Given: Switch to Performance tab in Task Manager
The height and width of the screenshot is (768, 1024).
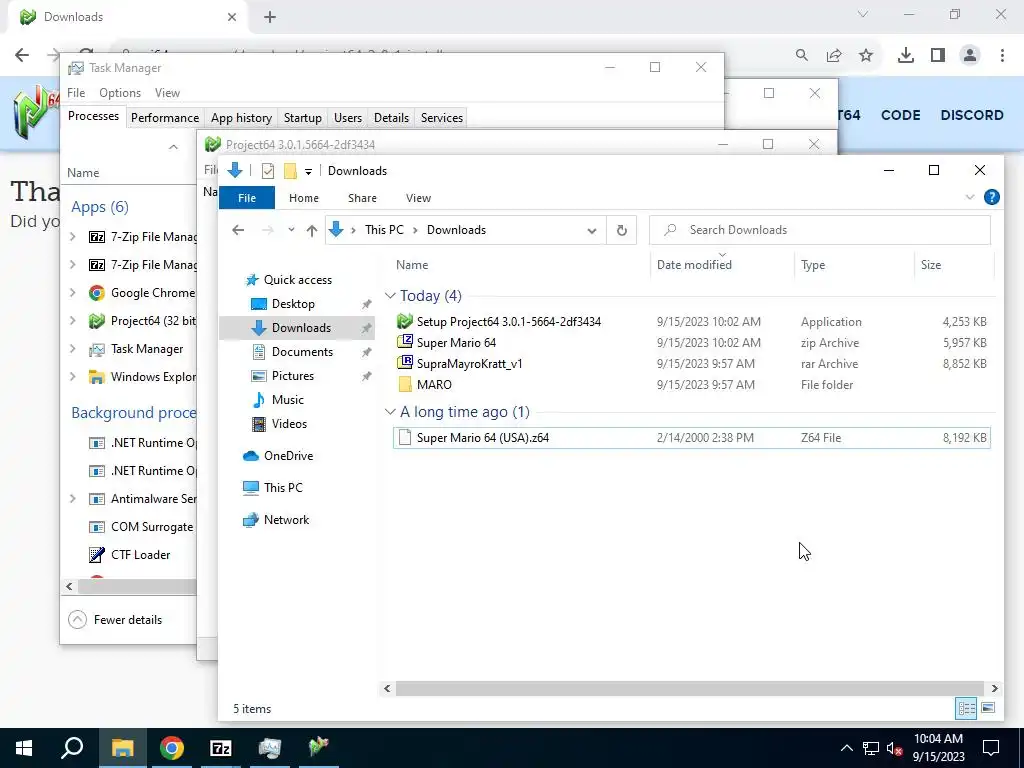Looking at the screenshot, I should 165,118.
